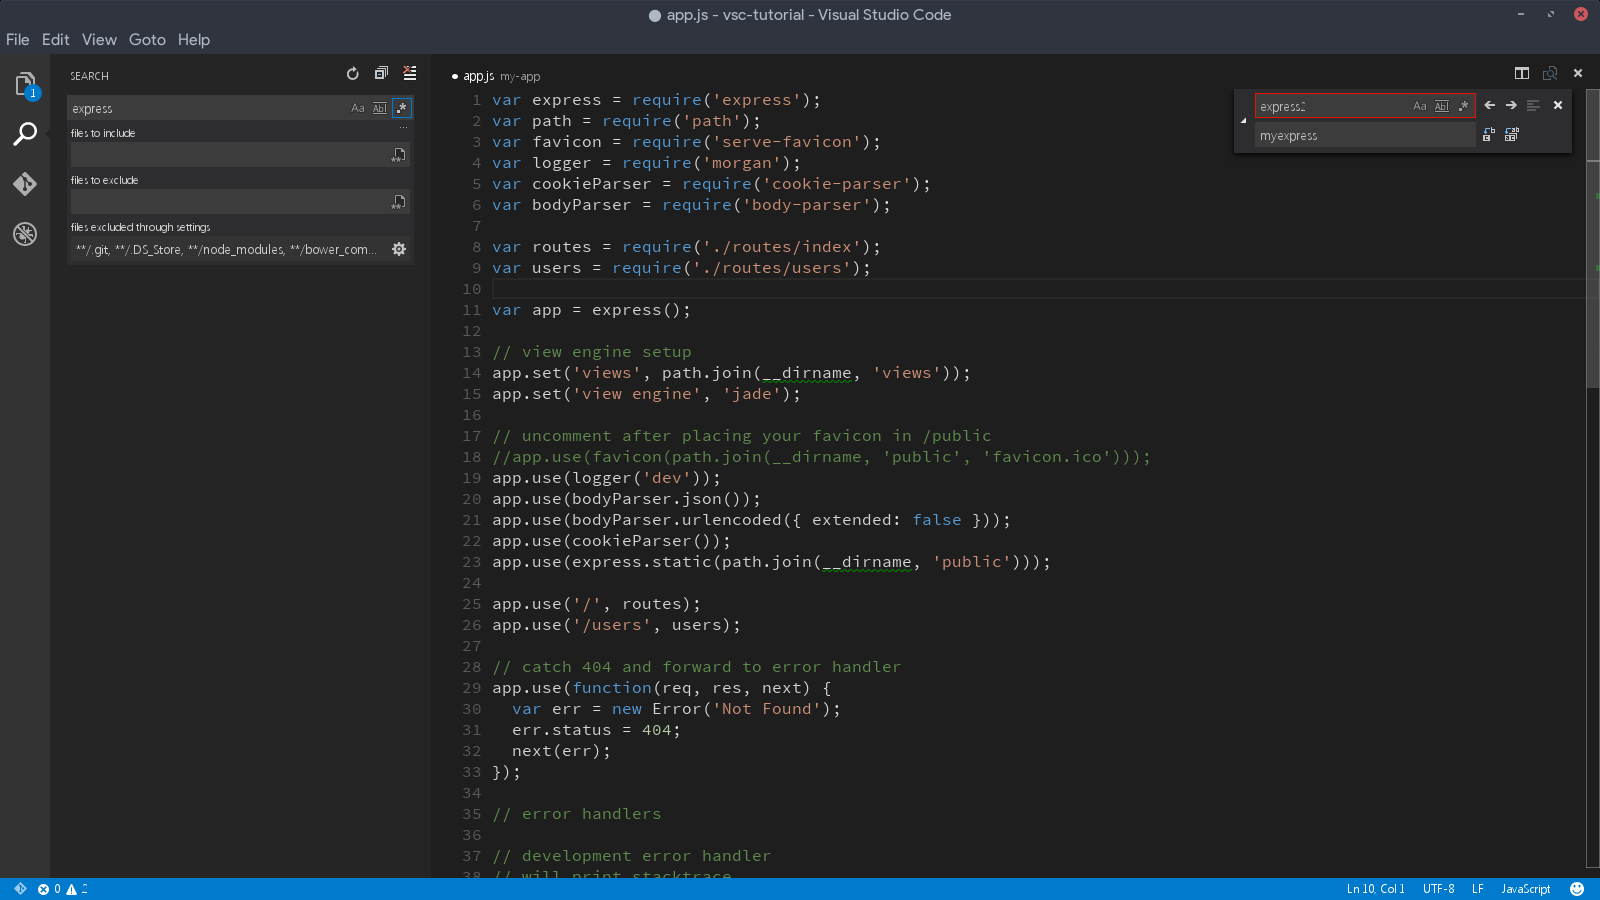The height and width of the screenshot is (900, 1600).
Task: Click the 'view engine setup' comment line
Action: (591, 352)
